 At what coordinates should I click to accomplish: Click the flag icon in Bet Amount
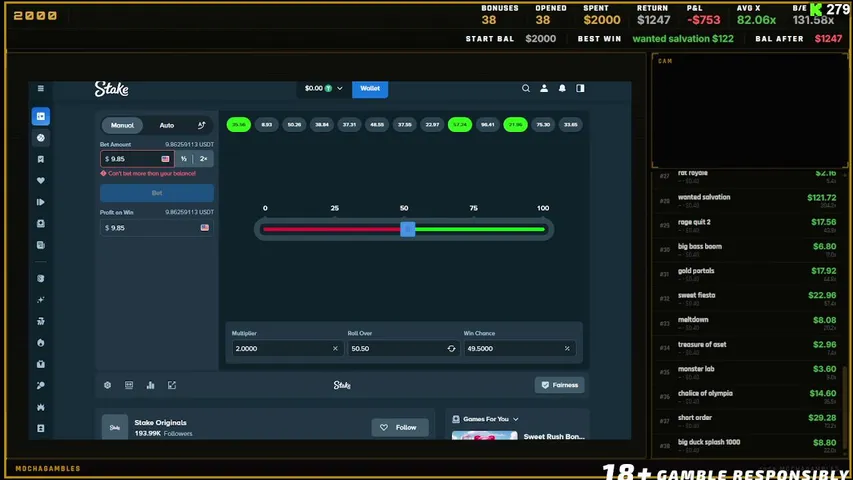[165, 159]
